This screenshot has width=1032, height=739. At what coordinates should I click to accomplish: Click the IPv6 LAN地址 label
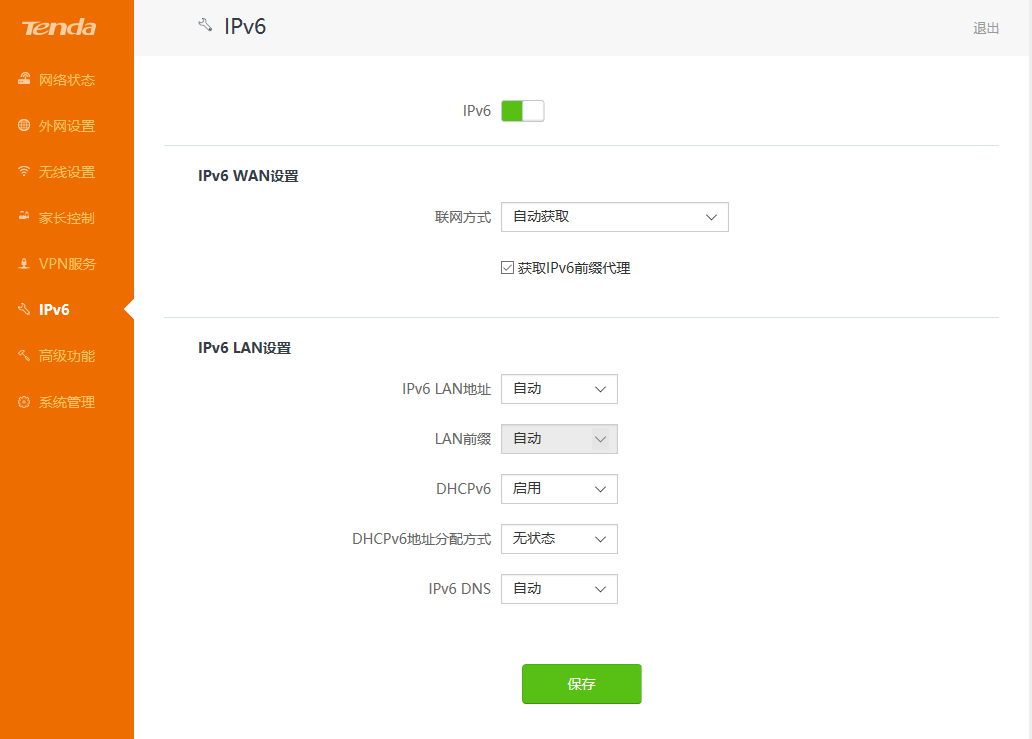[446, 389]
